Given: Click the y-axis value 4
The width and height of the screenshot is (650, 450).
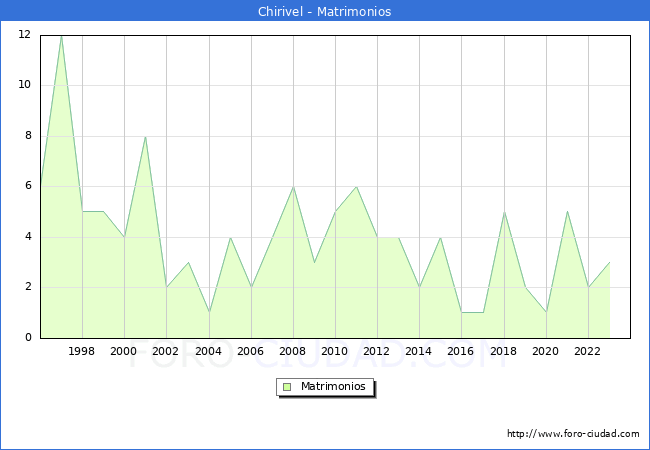Looking at the screenshot, I should coord(28,237).
